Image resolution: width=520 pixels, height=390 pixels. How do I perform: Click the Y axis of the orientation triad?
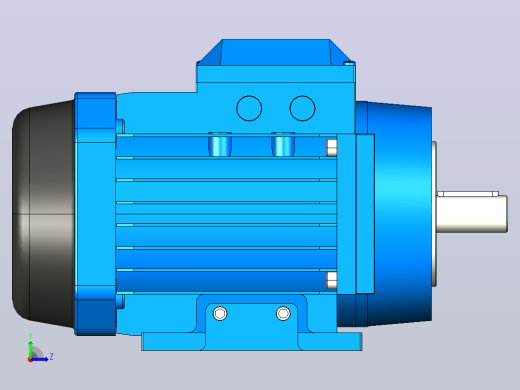(x=30, y=348)
